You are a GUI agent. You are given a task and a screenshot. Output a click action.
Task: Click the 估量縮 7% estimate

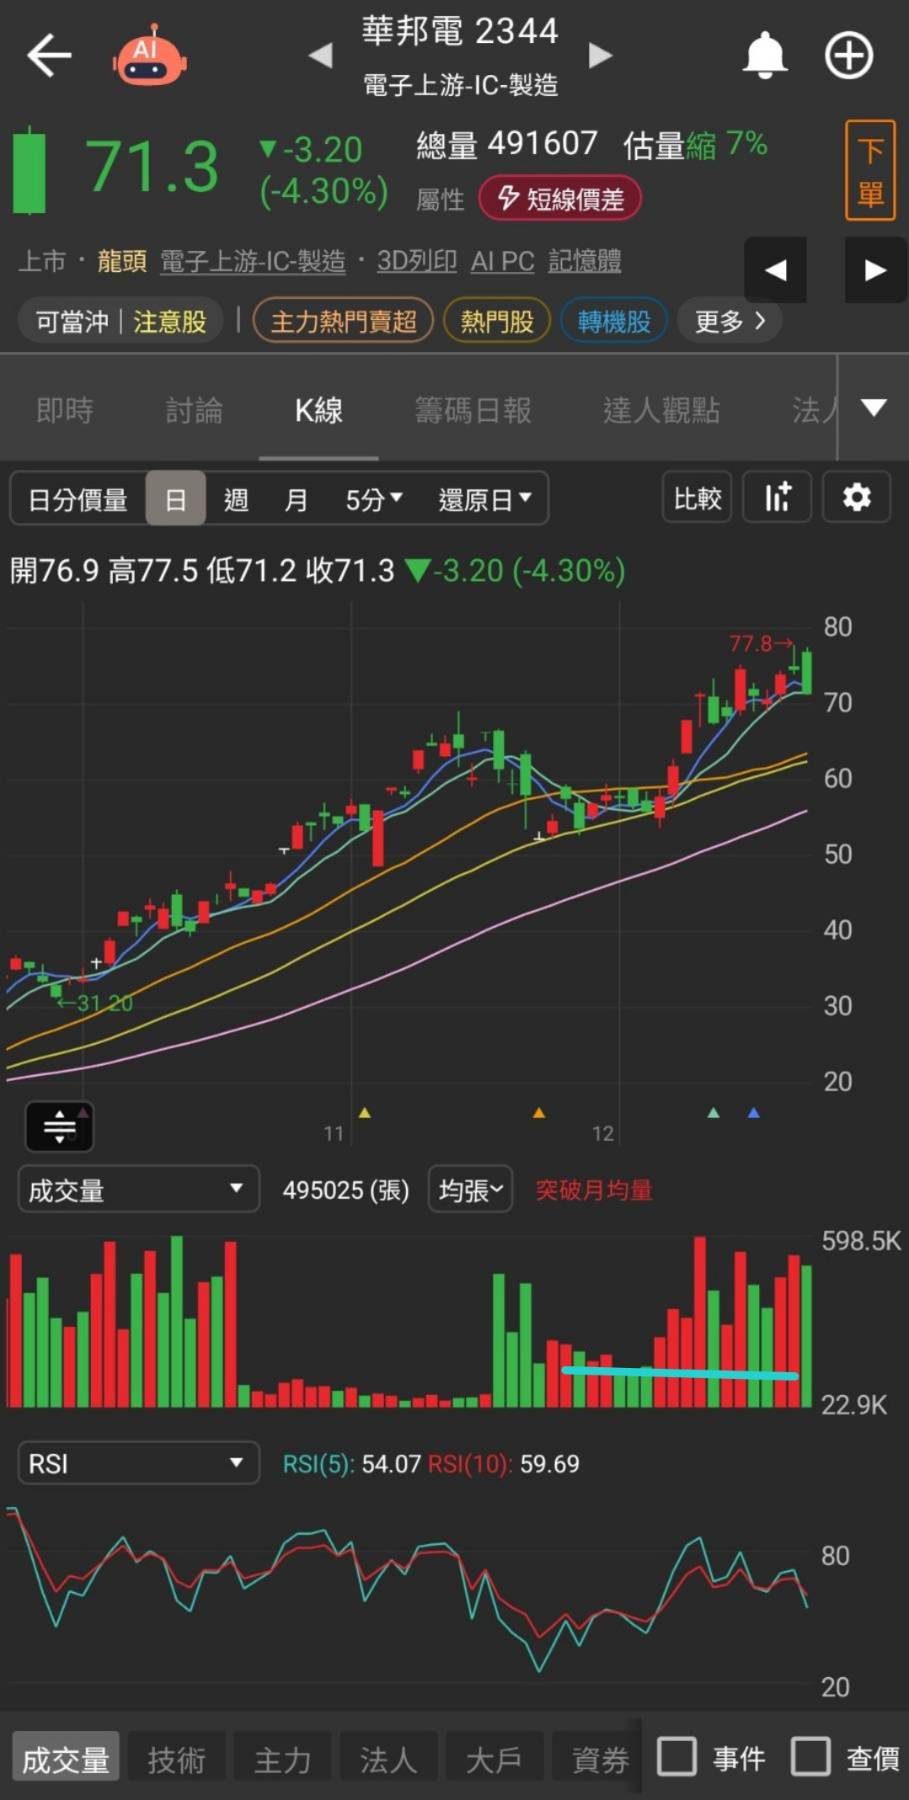(x=695, y=145)
